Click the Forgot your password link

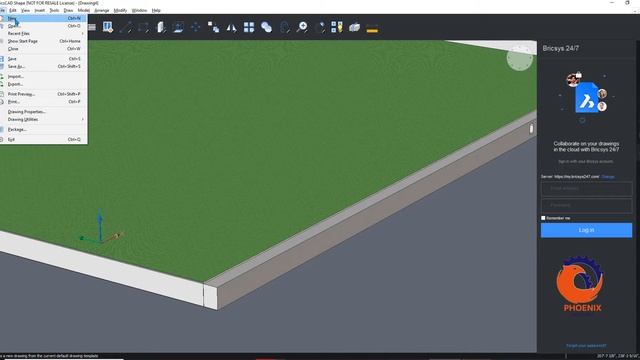[x=586, y=346]
